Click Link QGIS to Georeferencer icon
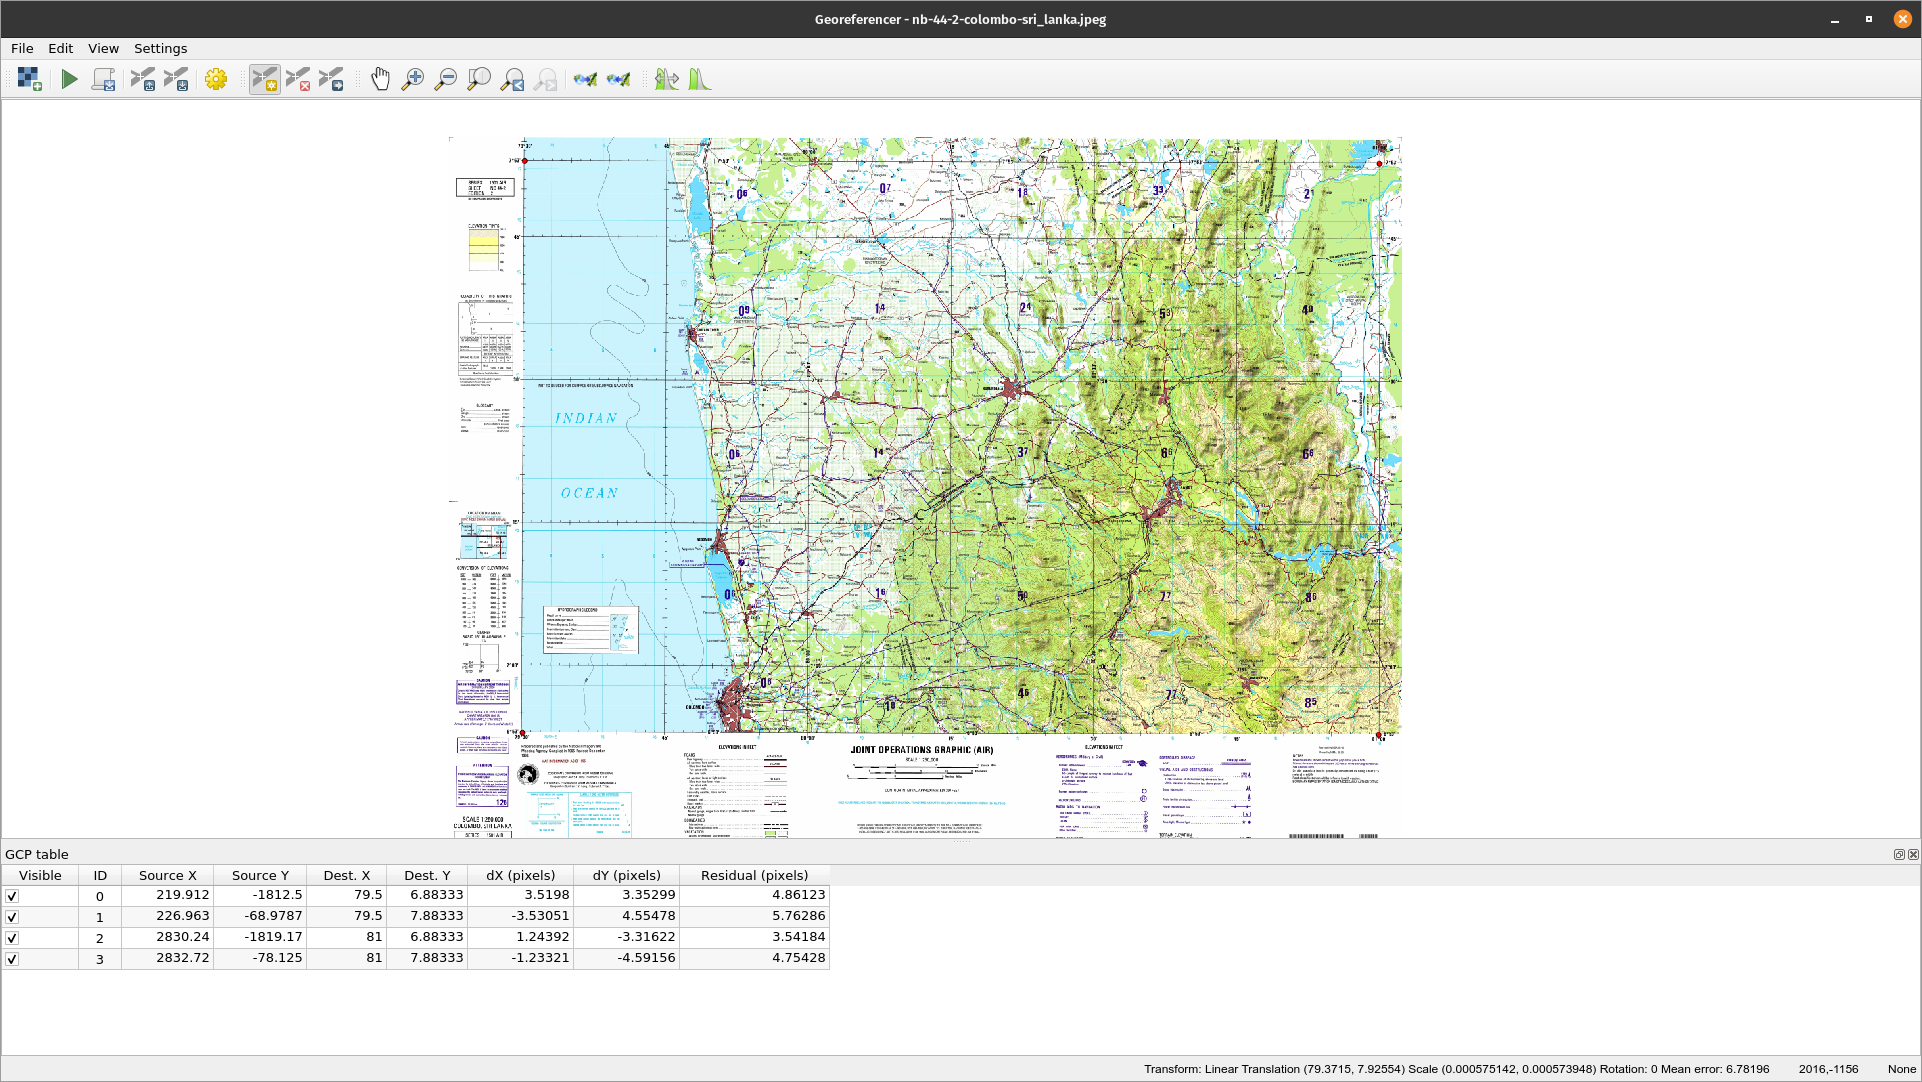 618,79
